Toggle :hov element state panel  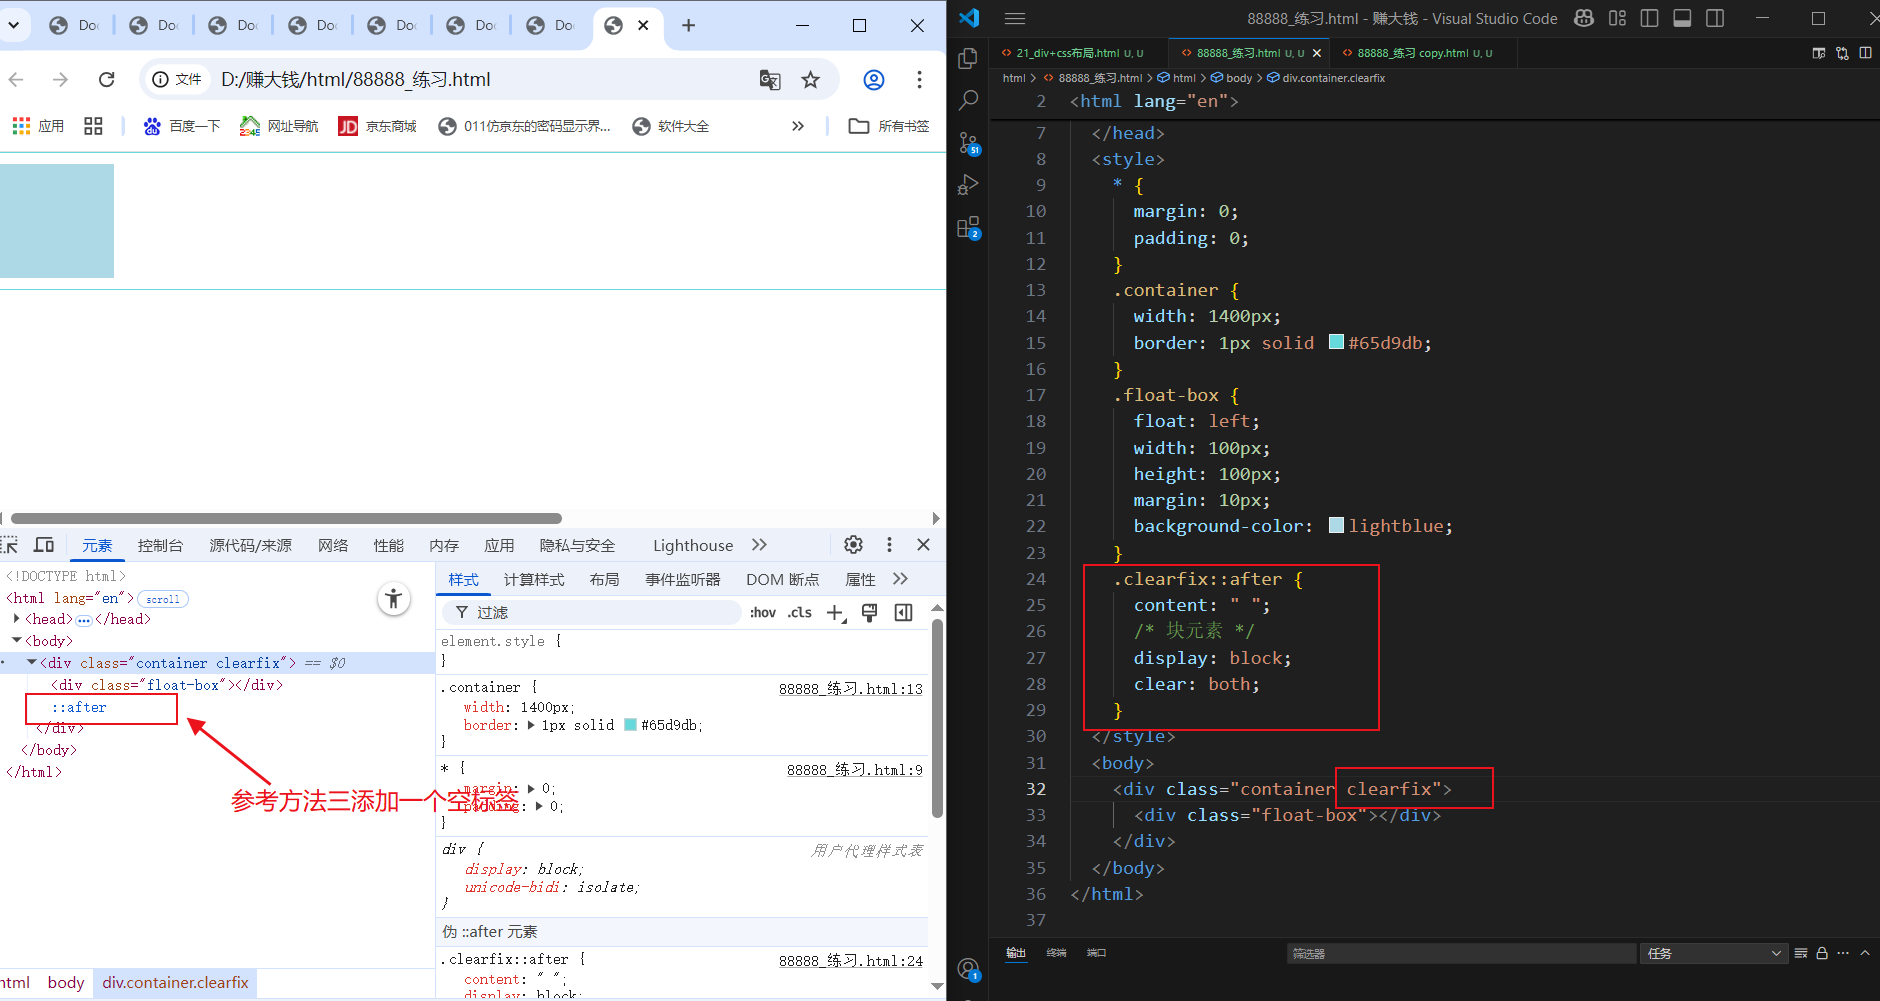(x=763, y=613)
